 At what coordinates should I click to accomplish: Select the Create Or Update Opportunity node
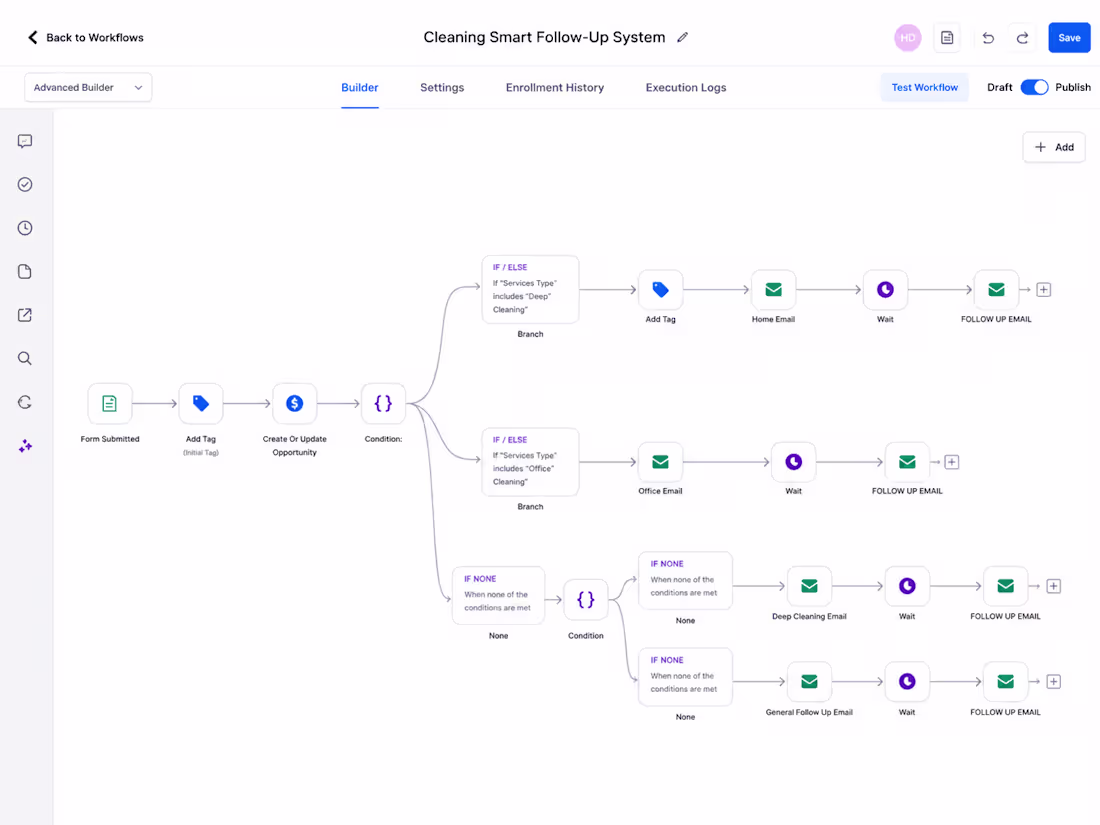(295, 403)
